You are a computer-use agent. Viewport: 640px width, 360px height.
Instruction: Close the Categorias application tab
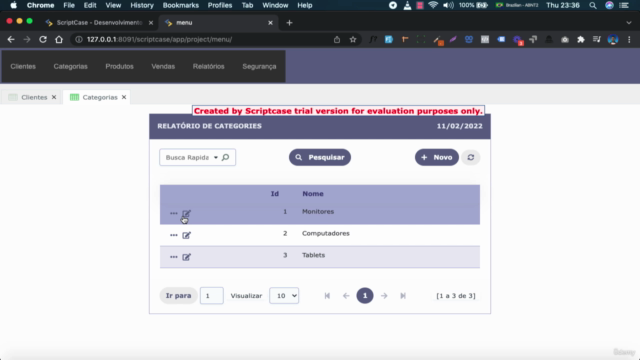pos(124,97)
